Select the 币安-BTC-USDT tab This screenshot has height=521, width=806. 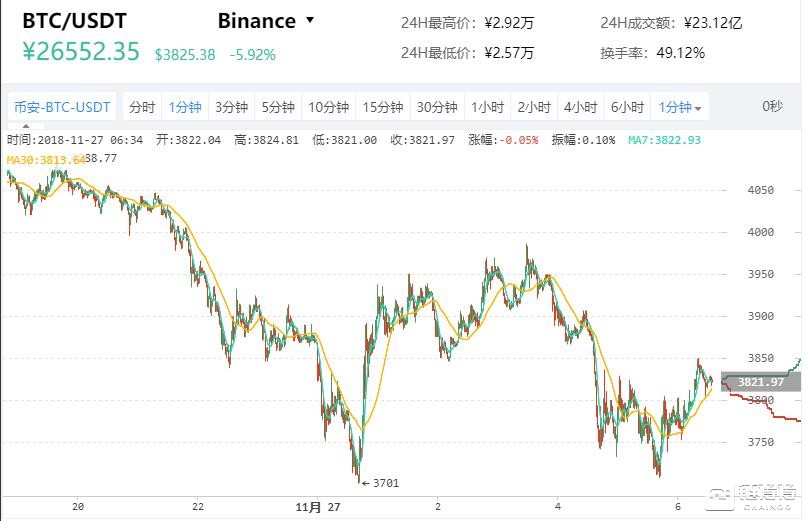[x=62, y=107]
